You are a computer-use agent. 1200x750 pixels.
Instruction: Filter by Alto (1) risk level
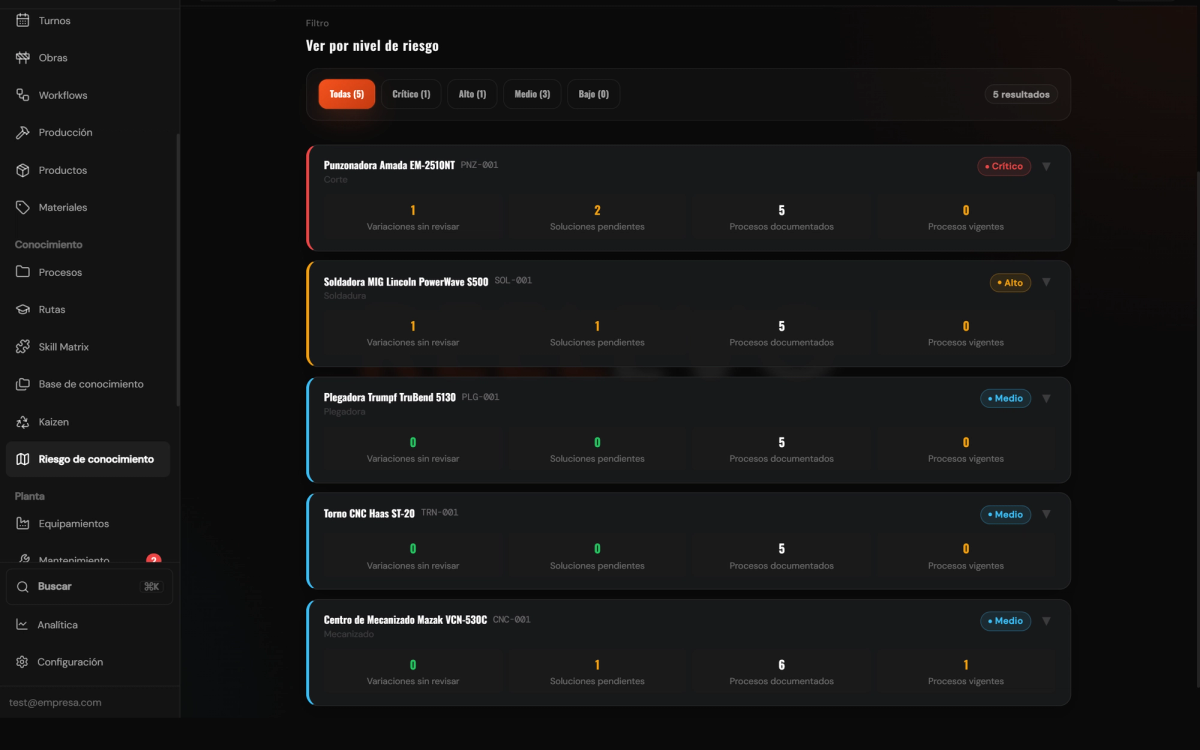472,94
